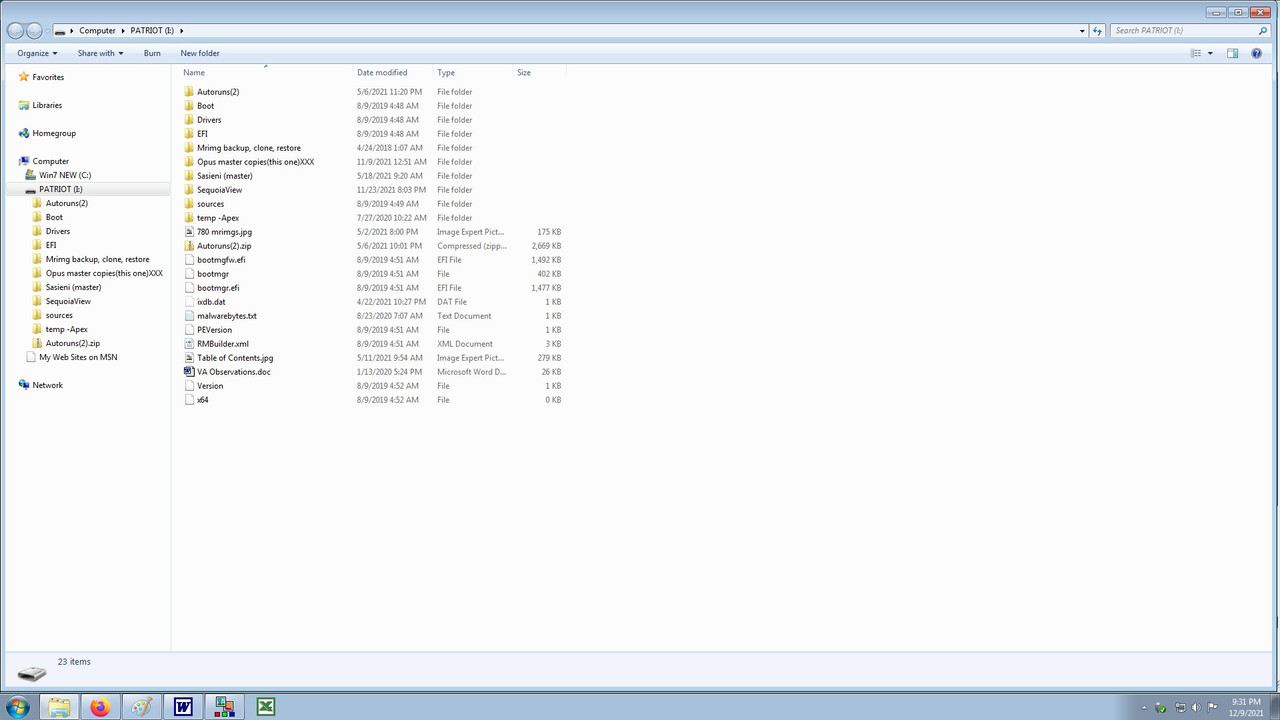Click the Computer breadcrumb in address bar
Image resolution: width=1280 pixels, height=720 pixels.
tap(97, 31)
